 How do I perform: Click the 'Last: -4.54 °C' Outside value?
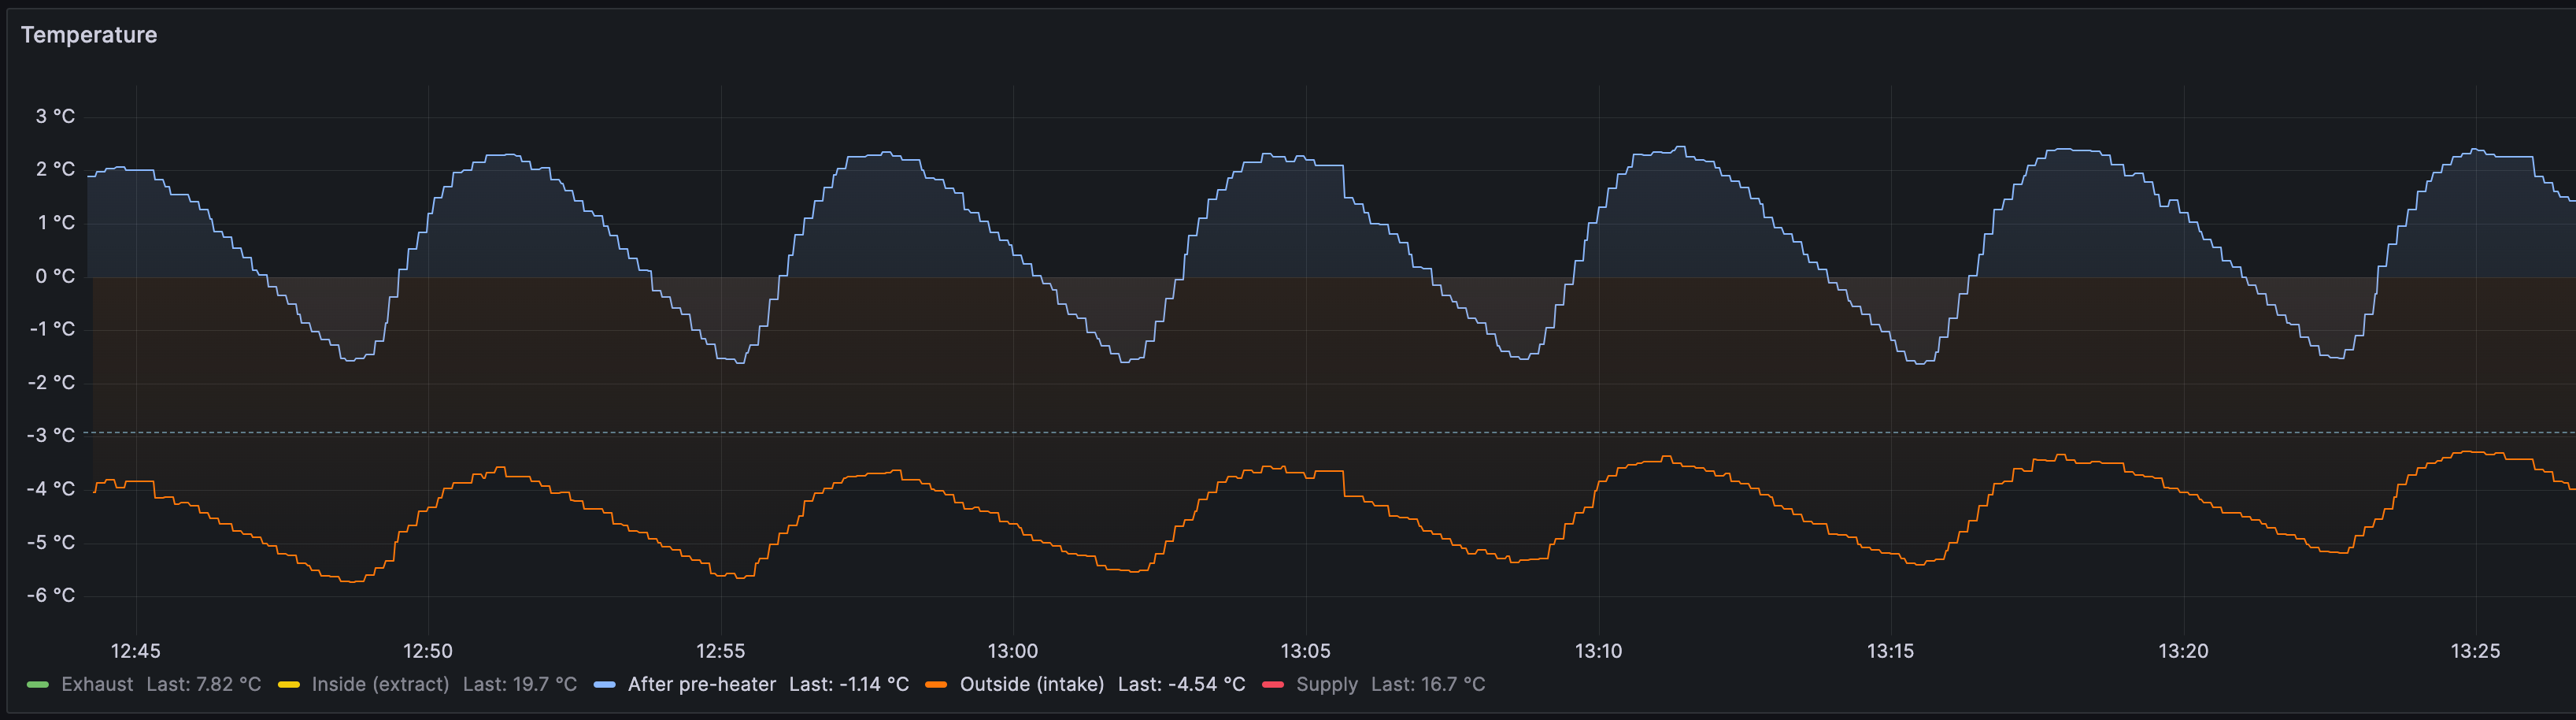(1181, 684)
